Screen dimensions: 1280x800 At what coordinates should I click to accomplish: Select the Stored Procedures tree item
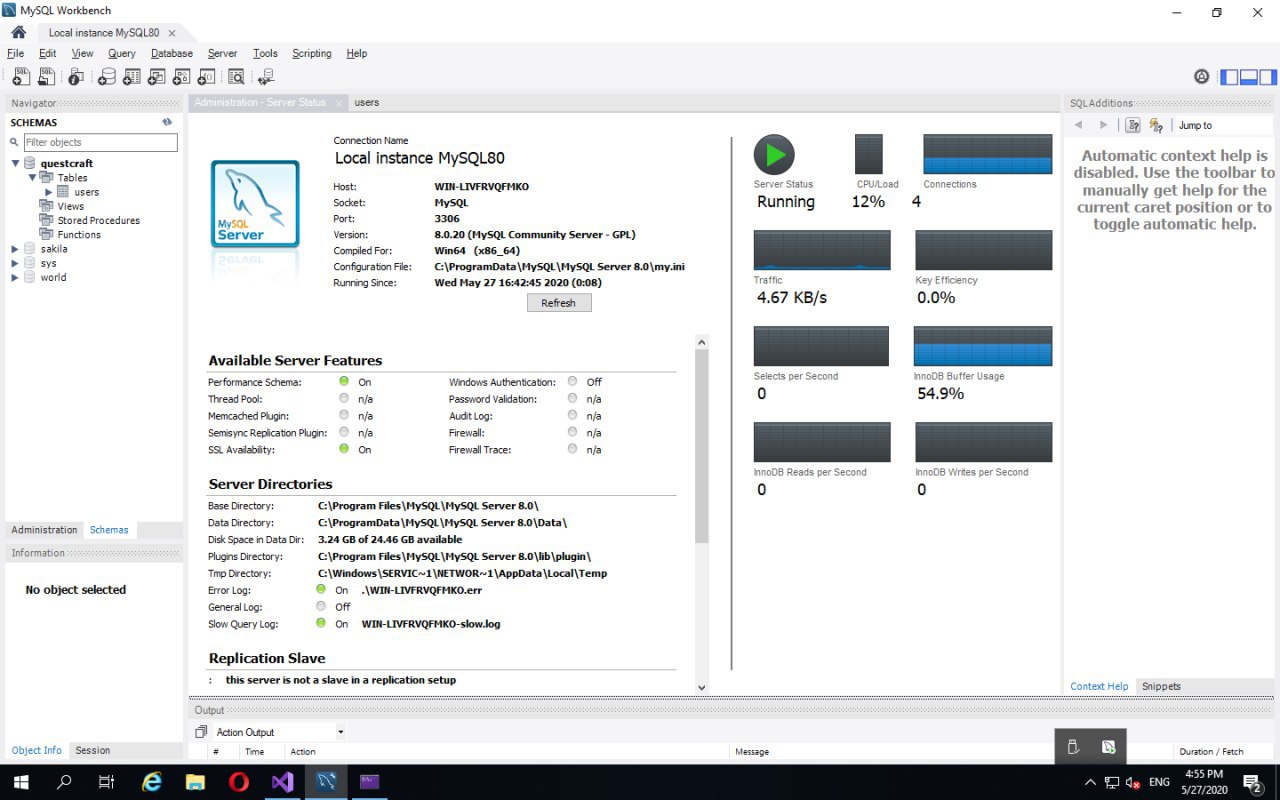pos(98,220)
